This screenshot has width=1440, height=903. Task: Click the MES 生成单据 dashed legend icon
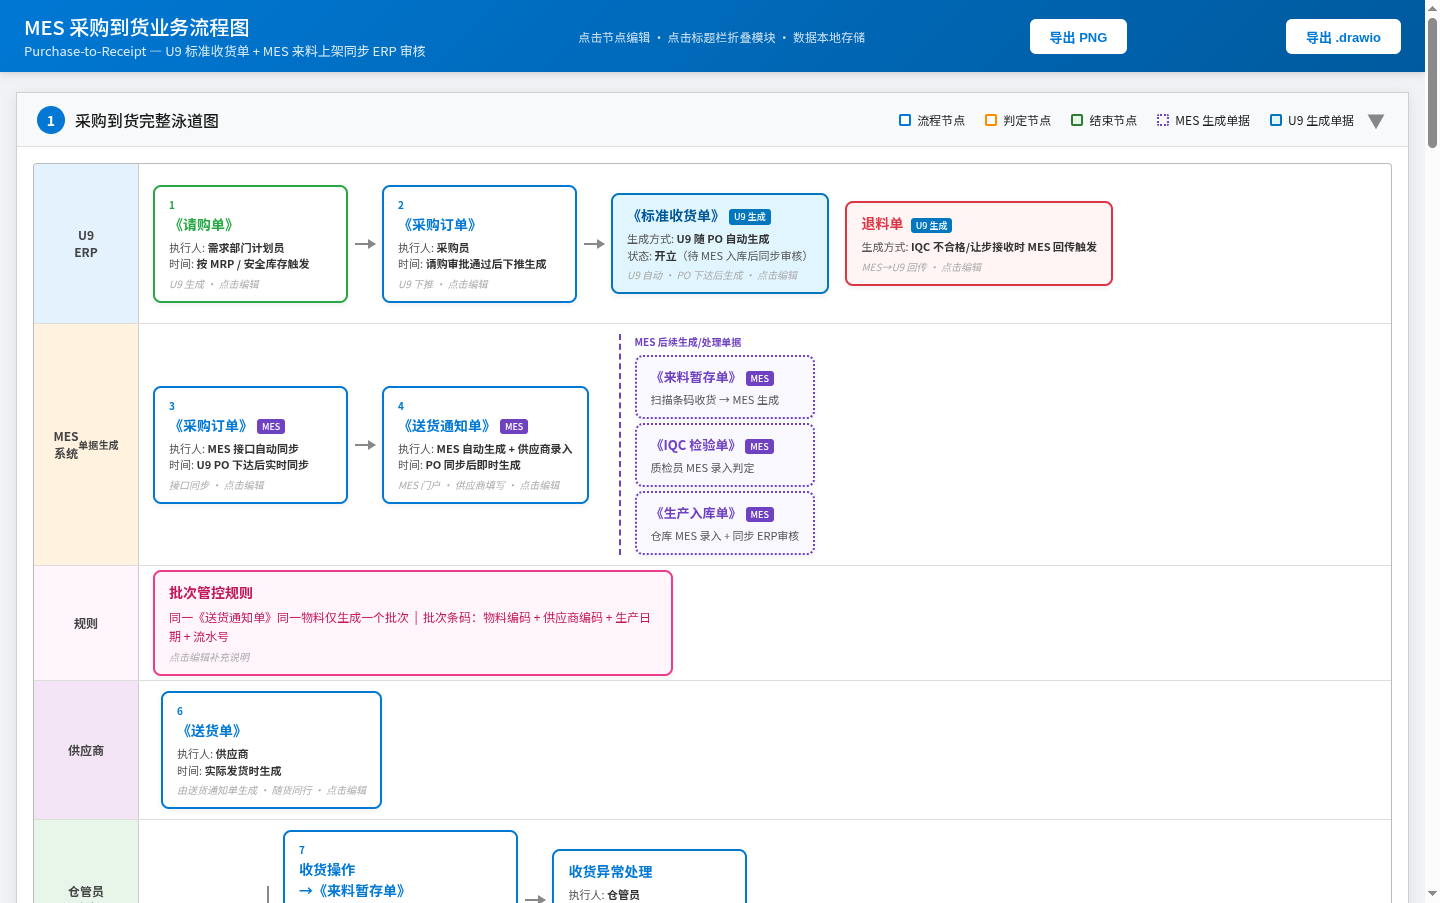click(1163, 120)
